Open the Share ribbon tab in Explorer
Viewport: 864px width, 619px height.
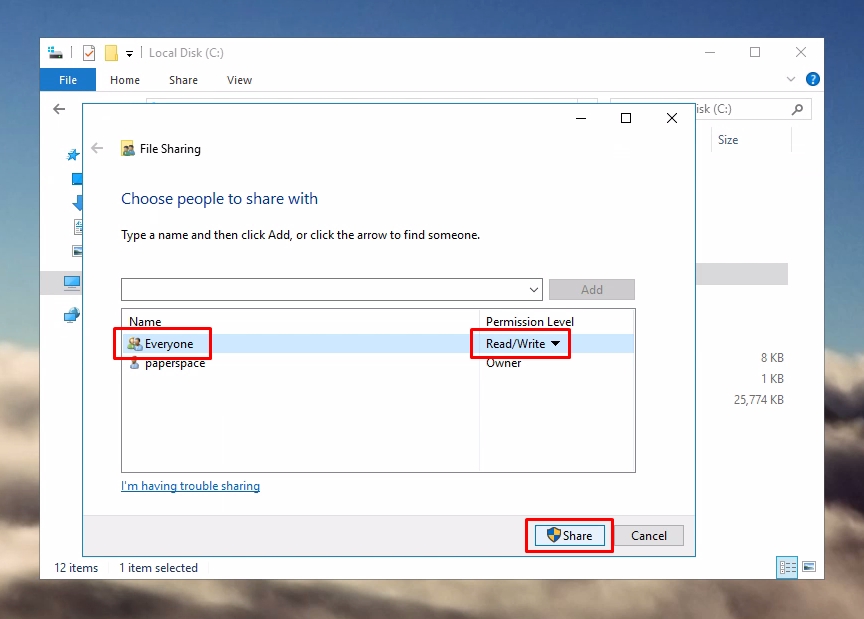[183, 80]
